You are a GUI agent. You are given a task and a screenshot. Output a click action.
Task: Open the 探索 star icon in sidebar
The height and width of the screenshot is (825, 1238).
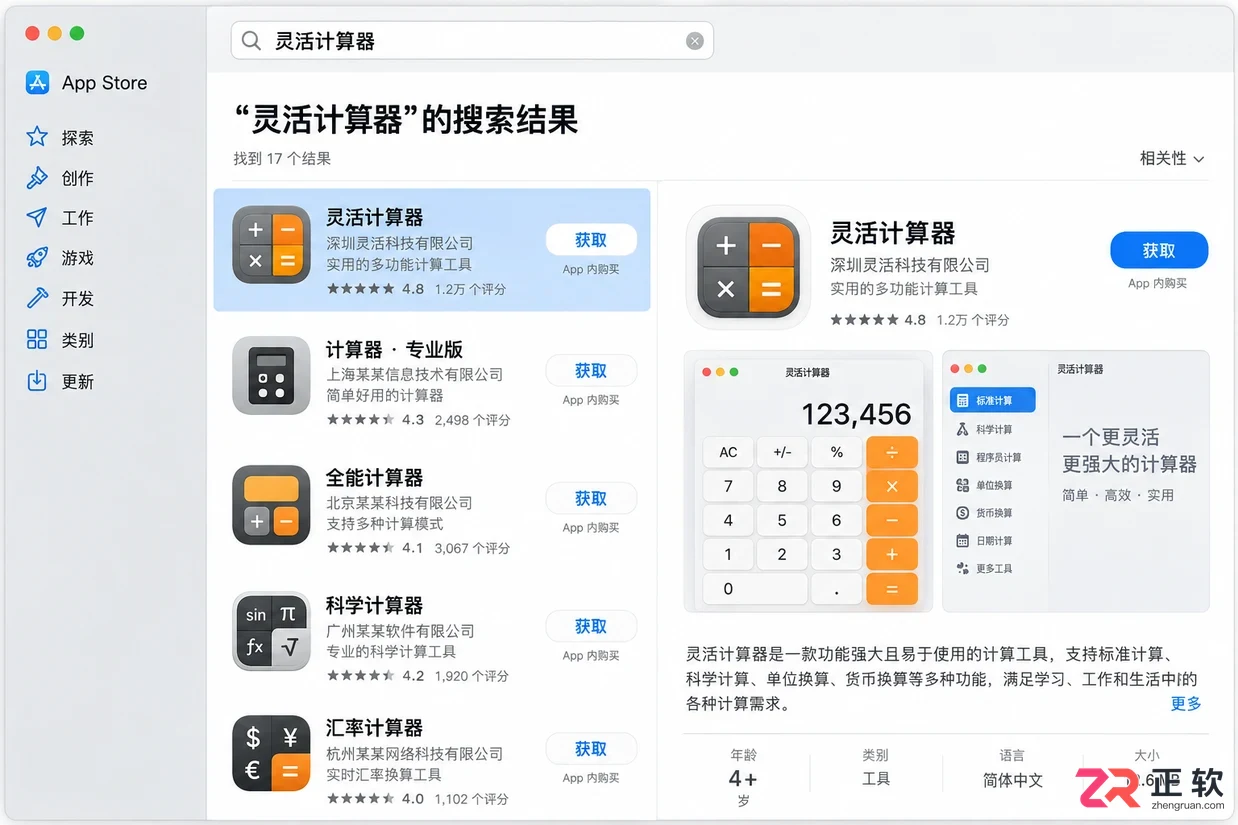point(37,137)
